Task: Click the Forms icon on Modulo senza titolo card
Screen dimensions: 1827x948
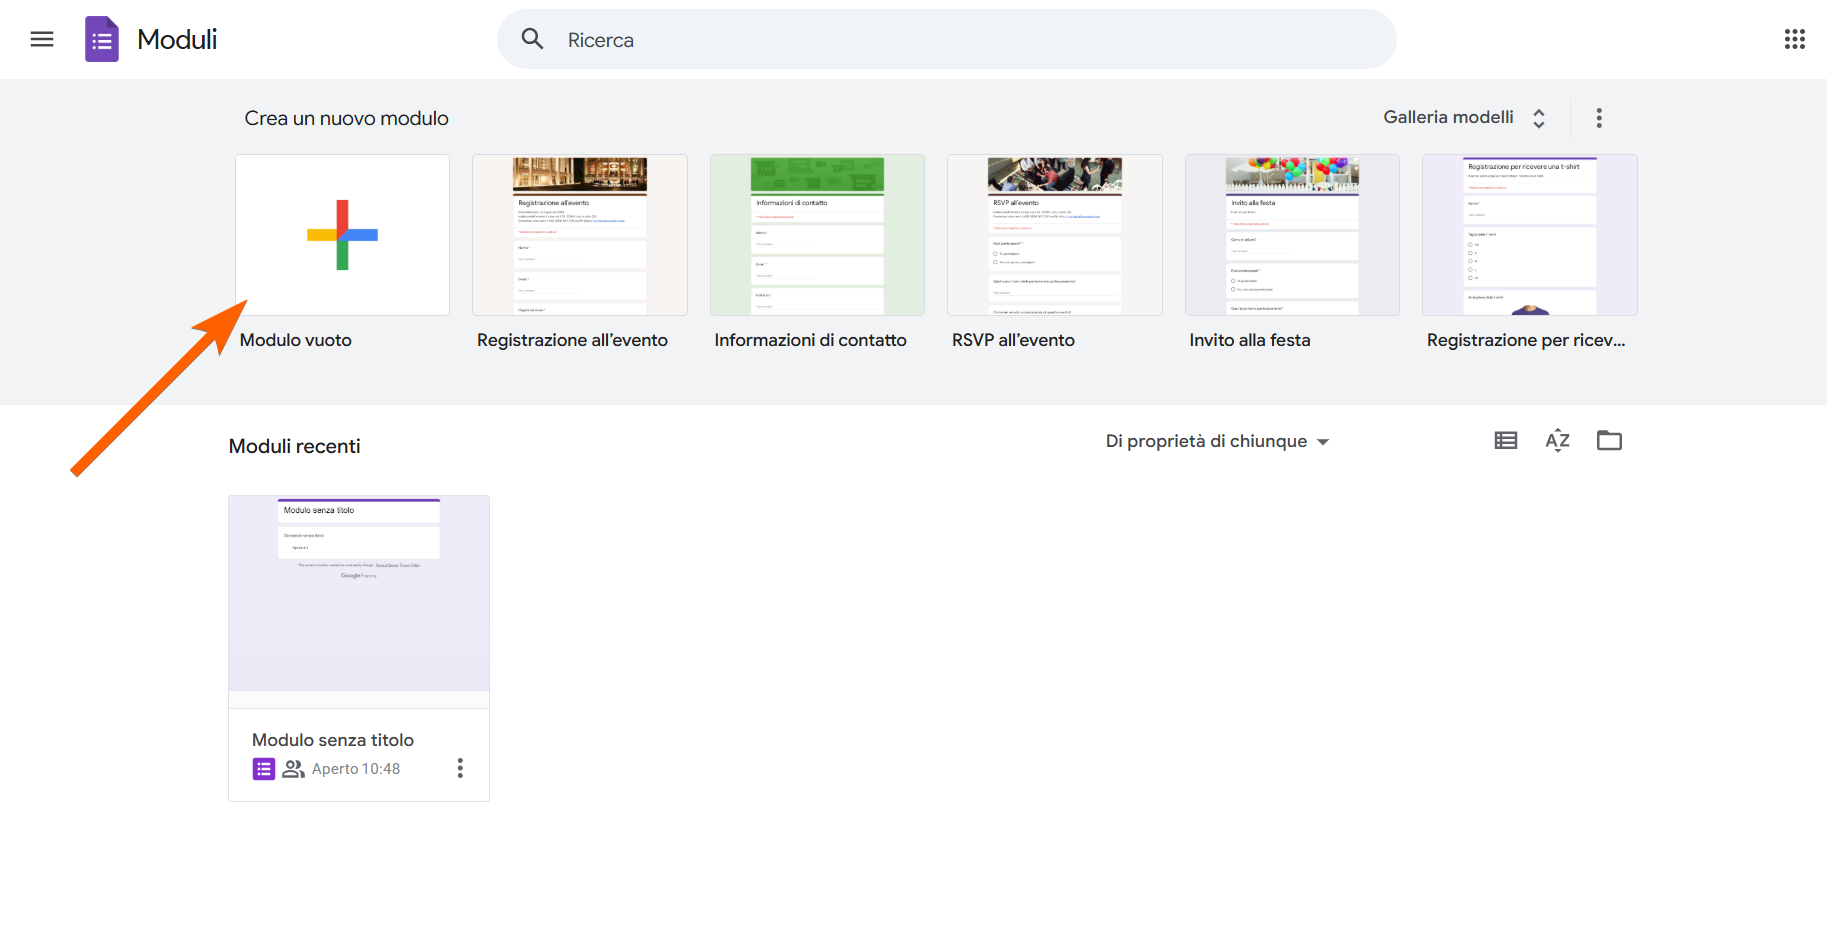Action: (x=263, y=768)
